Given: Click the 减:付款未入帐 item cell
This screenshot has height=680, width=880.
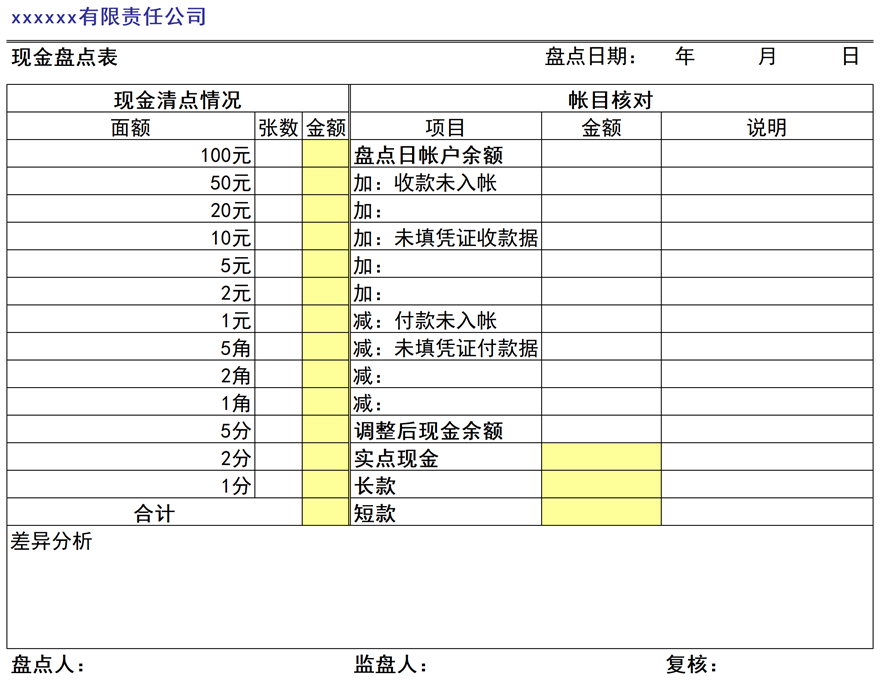Looking at the screenshot, I should point(446,319).
